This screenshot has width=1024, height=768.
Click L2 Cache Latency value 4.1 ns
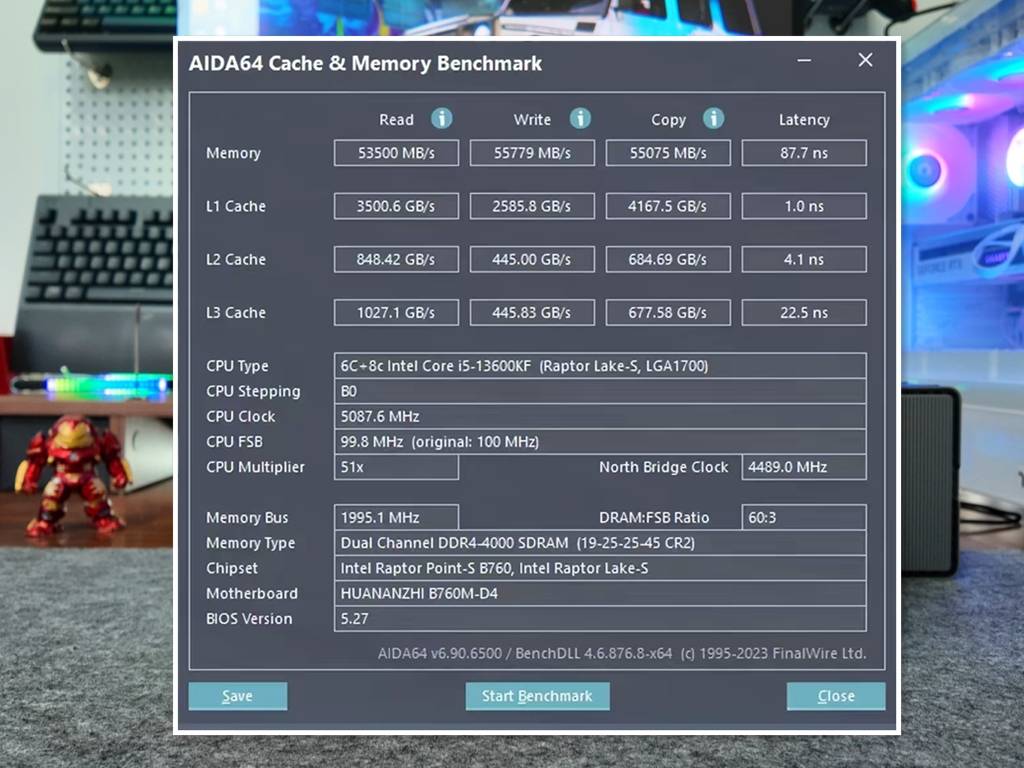pyautogui.click(x=804, y=259)
